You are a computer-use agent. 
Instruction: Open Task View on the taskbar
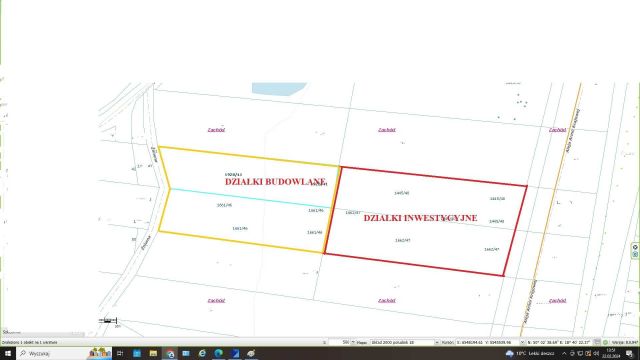[x=120, y=353]
